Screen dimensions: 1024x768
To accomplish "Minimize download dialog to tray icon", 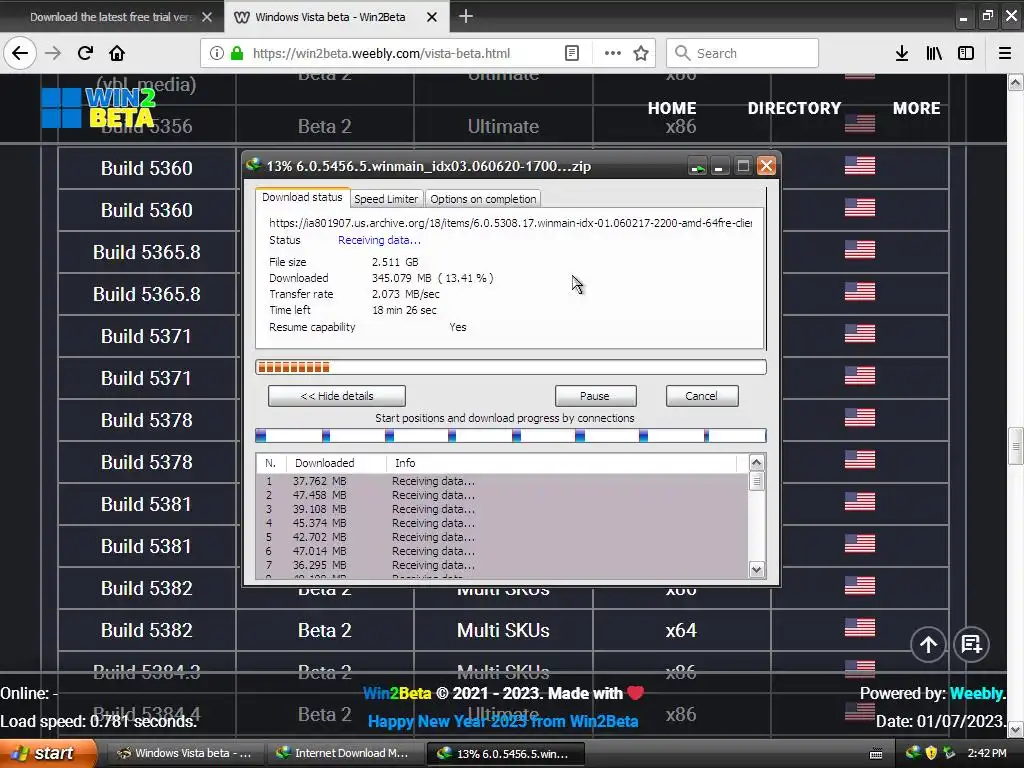I will pos(697,167).
